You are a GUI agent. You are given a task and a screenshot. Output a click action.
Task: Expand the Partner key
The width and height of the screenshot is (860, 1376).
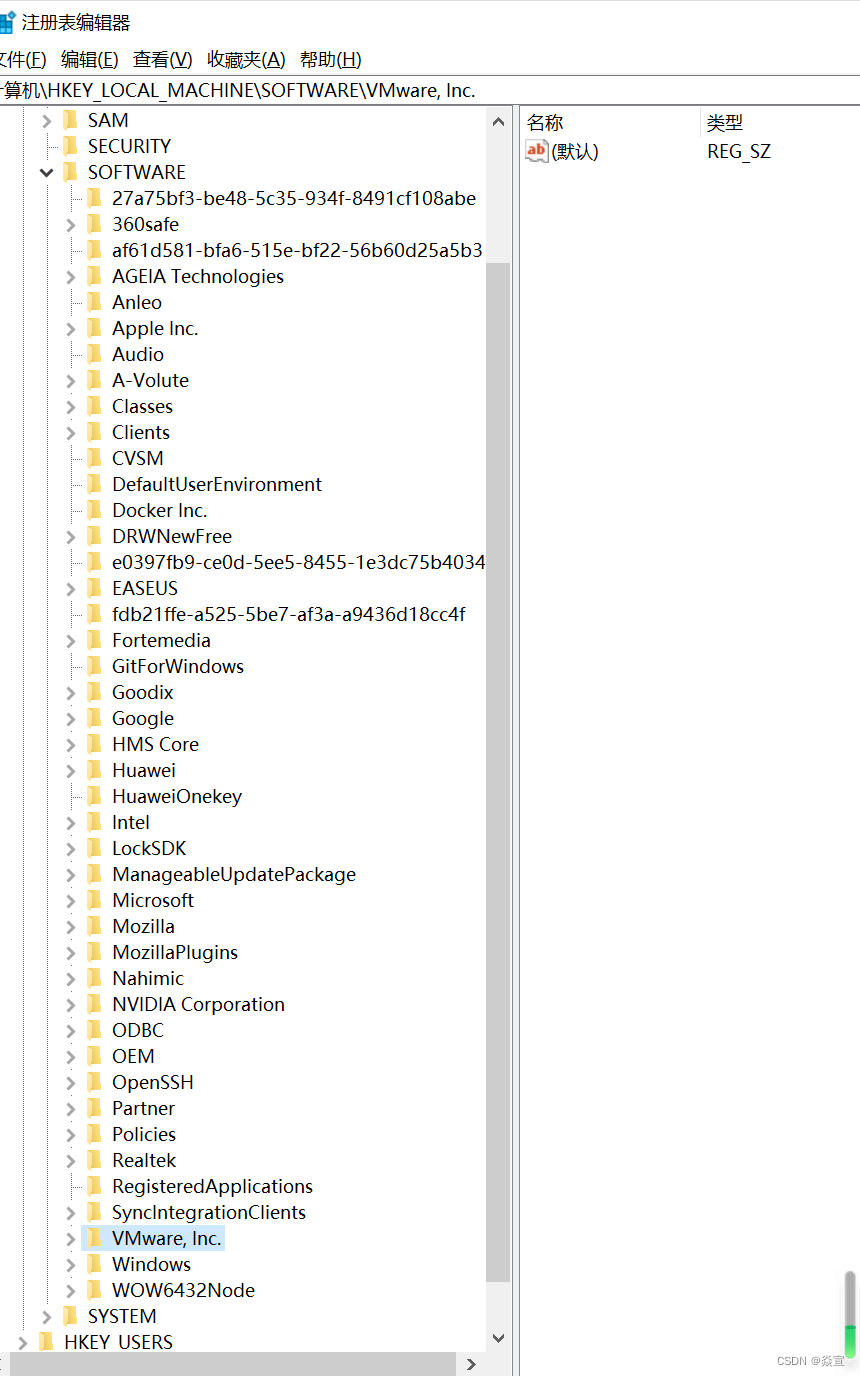point(70,1108)
